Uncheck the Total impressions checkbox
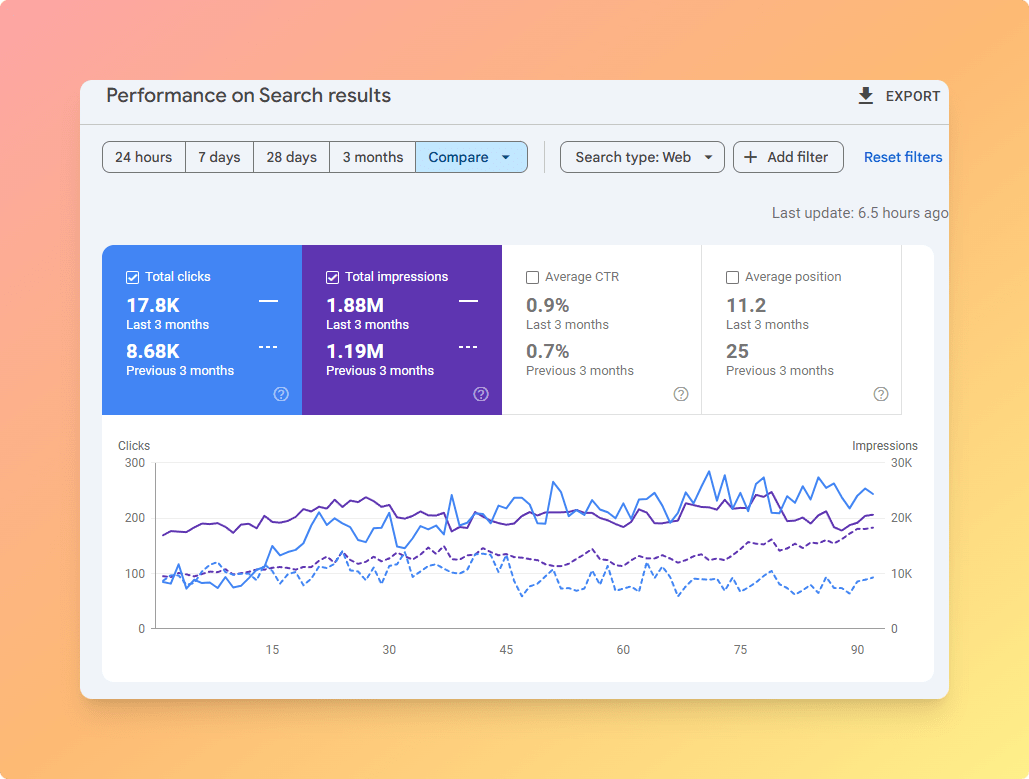Viewport: 1029px width, 779px height. point(333,277)
